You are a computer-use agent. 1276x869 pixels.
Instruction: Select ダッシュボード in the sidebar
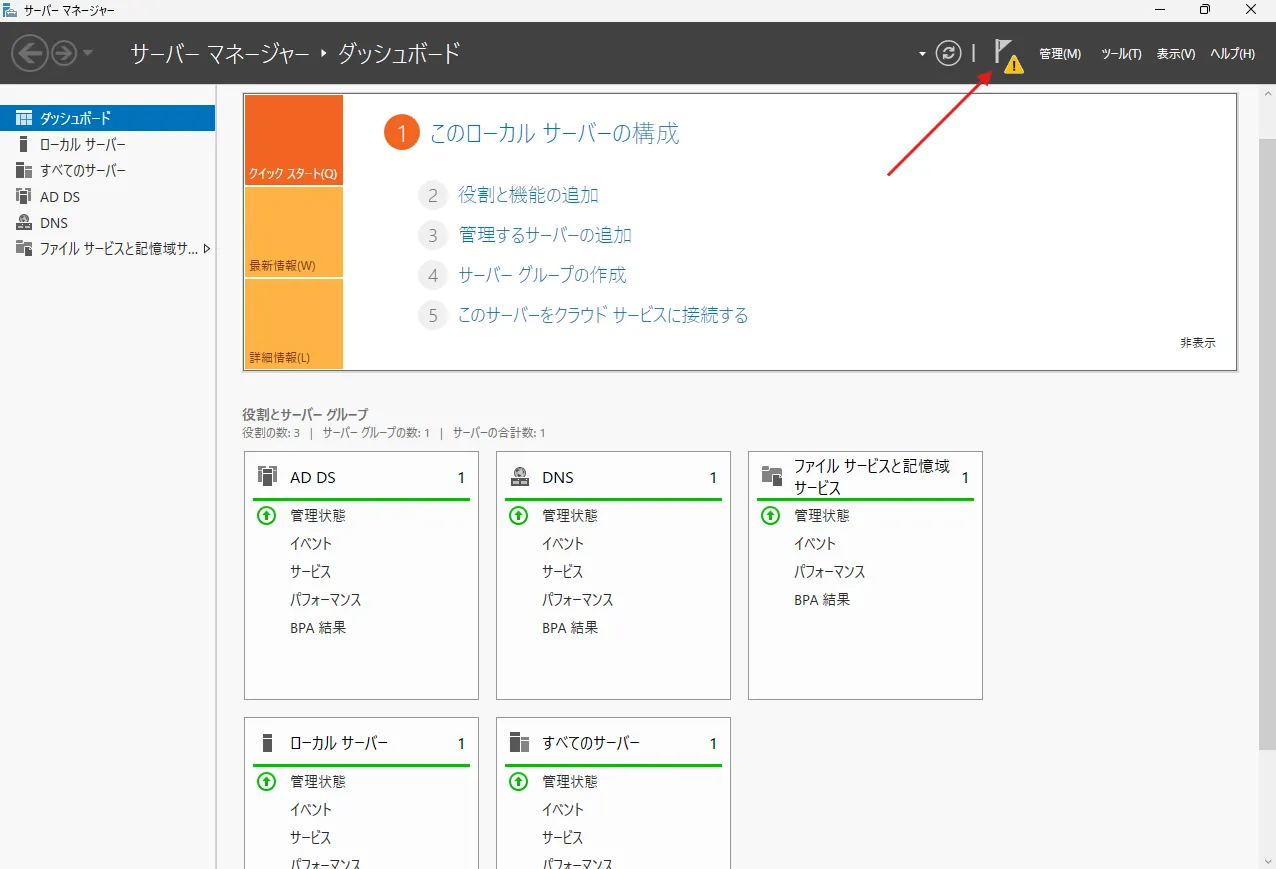pyautogui.click(x=108, y=118)
